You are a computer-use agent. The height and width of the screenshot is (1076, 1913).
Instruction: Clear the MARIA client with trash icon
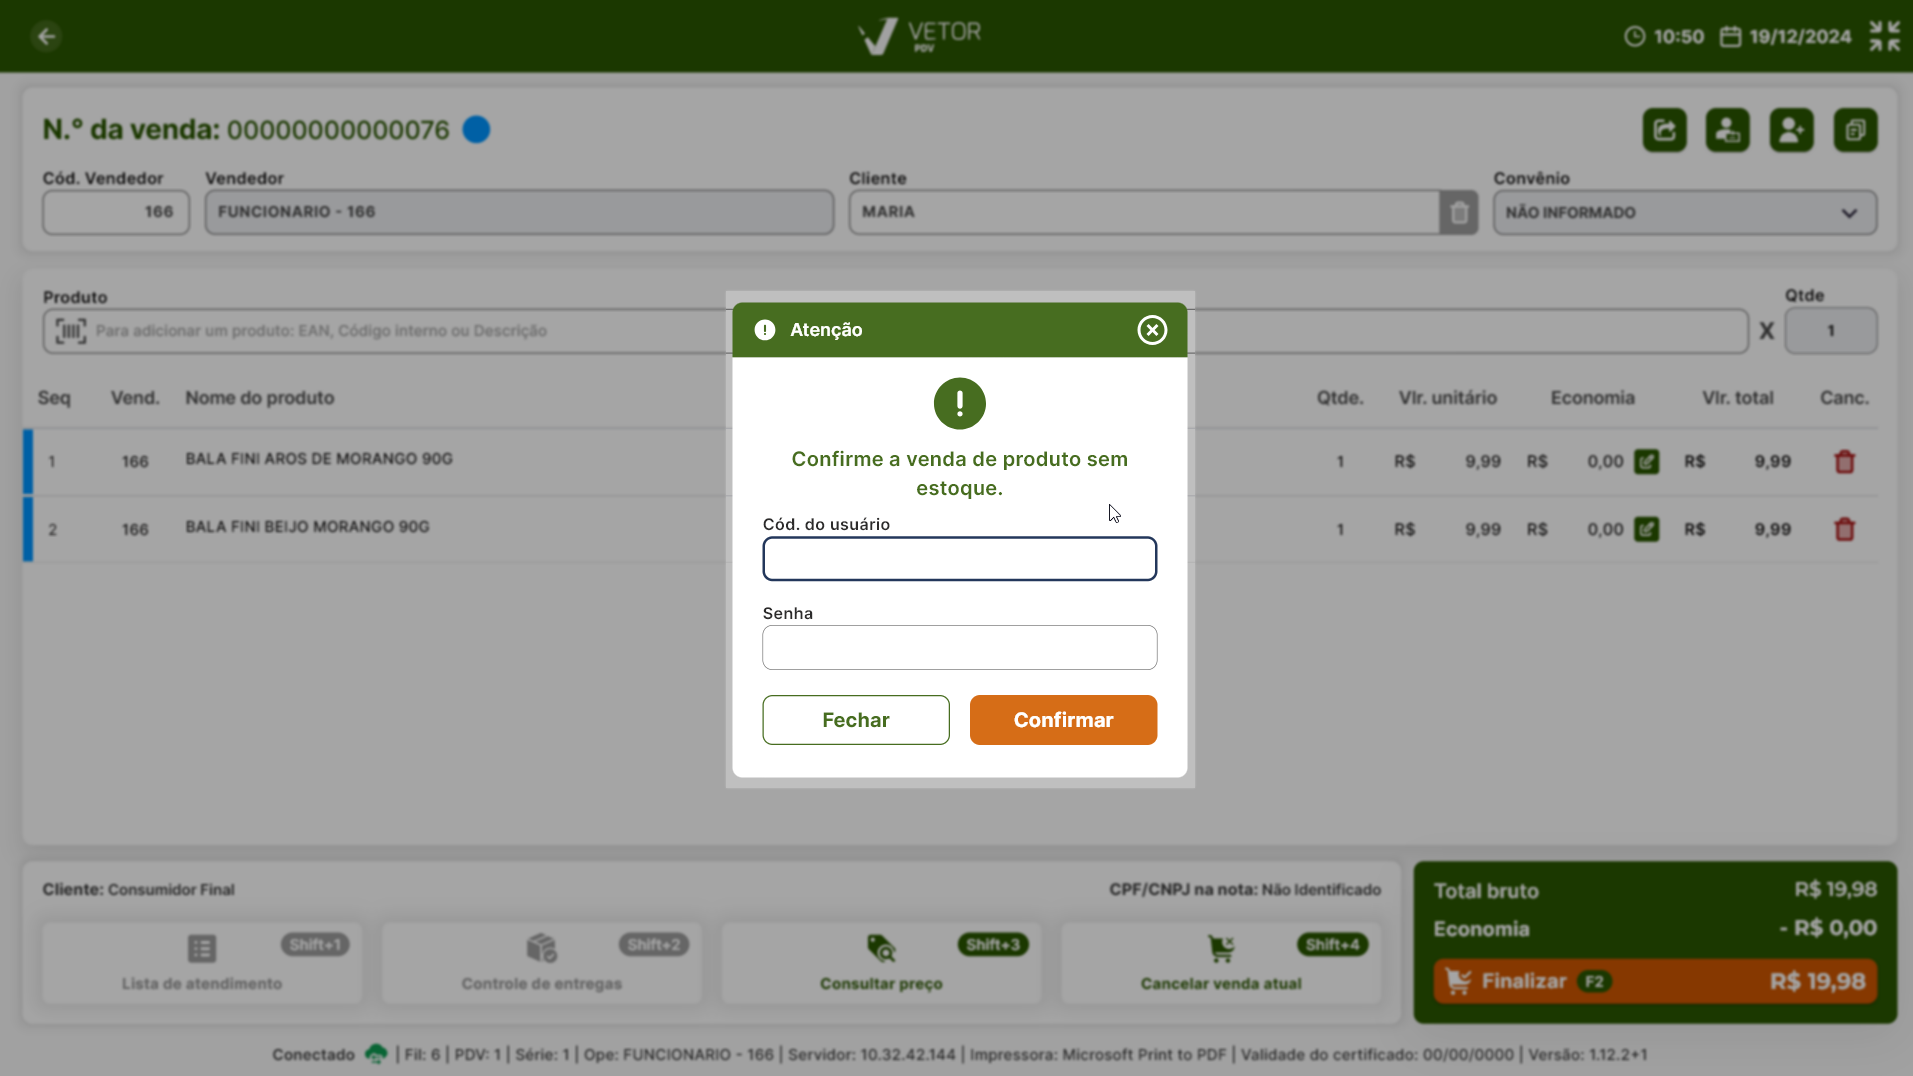click(1458, 212)
